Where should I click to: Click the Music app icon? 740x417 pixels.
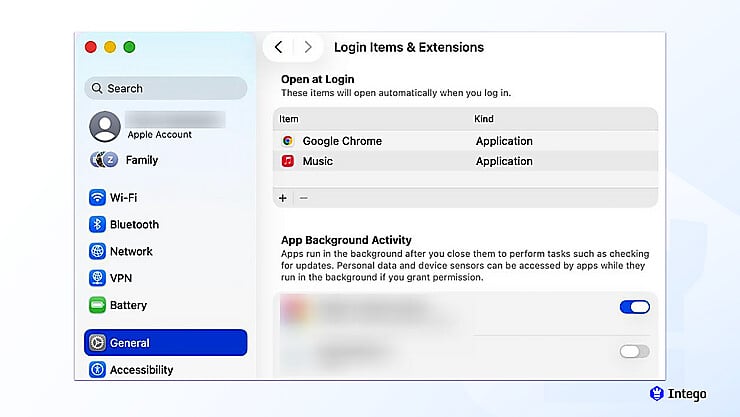point(287,161)
